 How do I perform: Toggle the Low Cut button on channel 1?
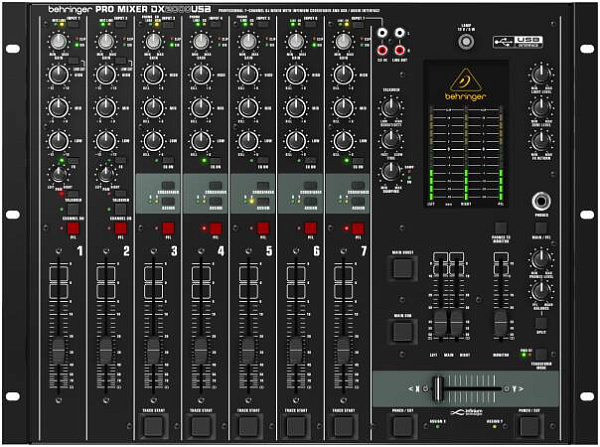pyautogui.click(x=73, y=61)
